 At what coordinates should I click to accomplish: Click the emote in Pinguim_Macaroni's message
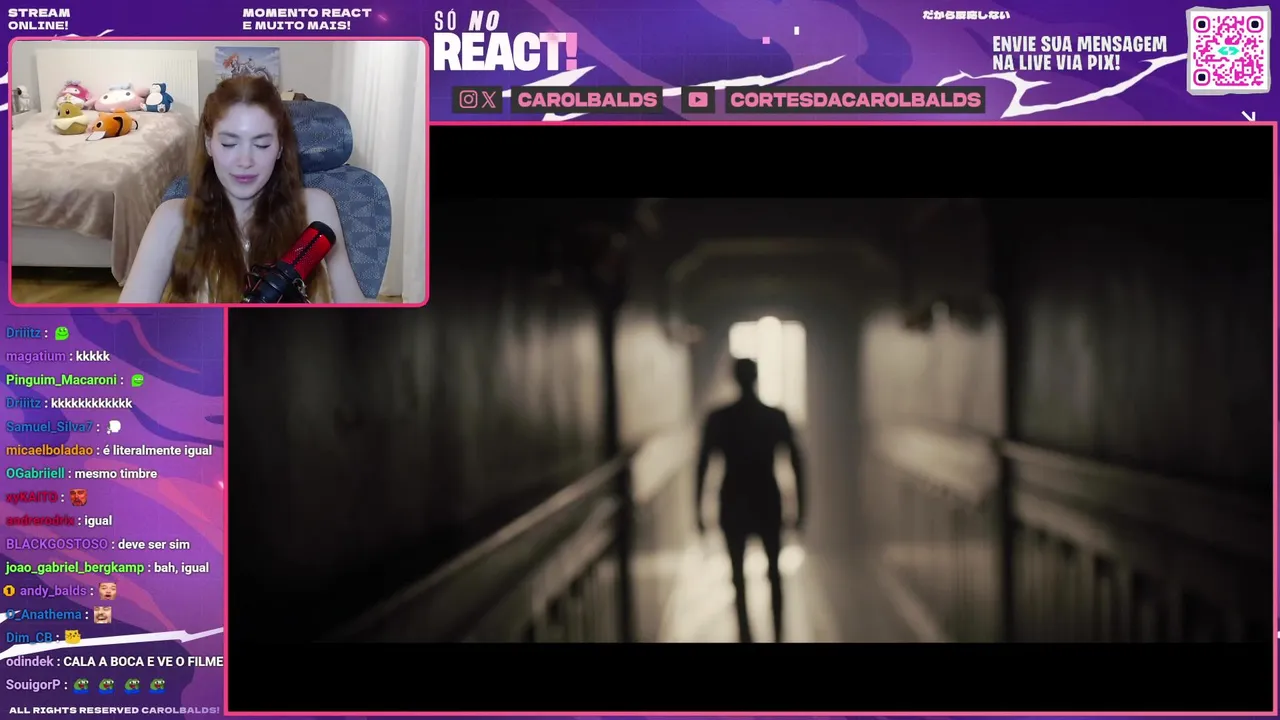pyautogui.click(x=137, y=380)
